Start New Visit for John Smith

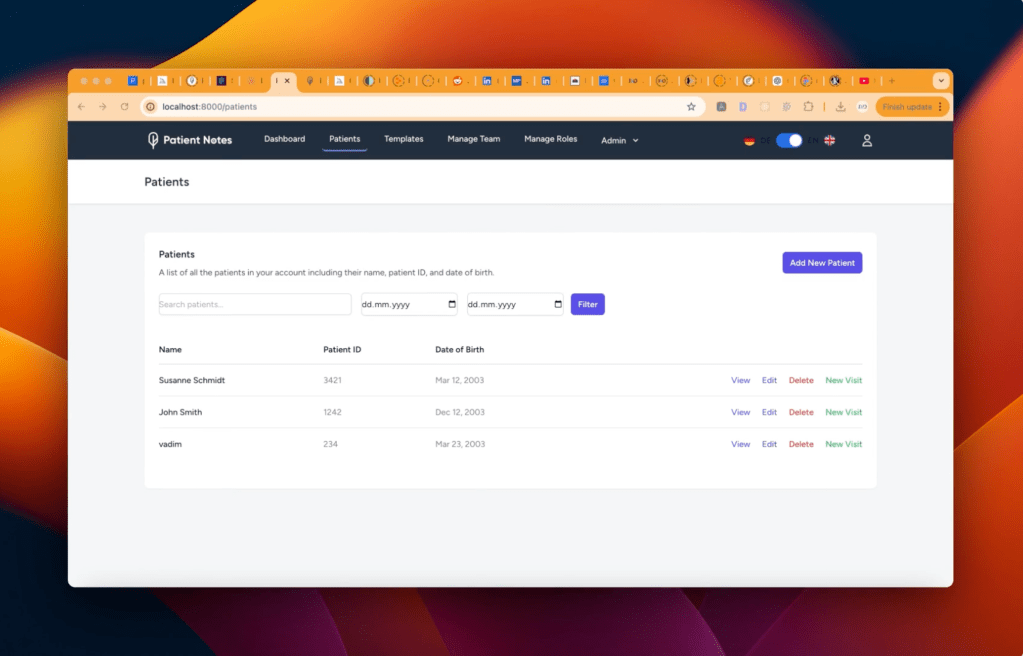[x=844, y=412]
